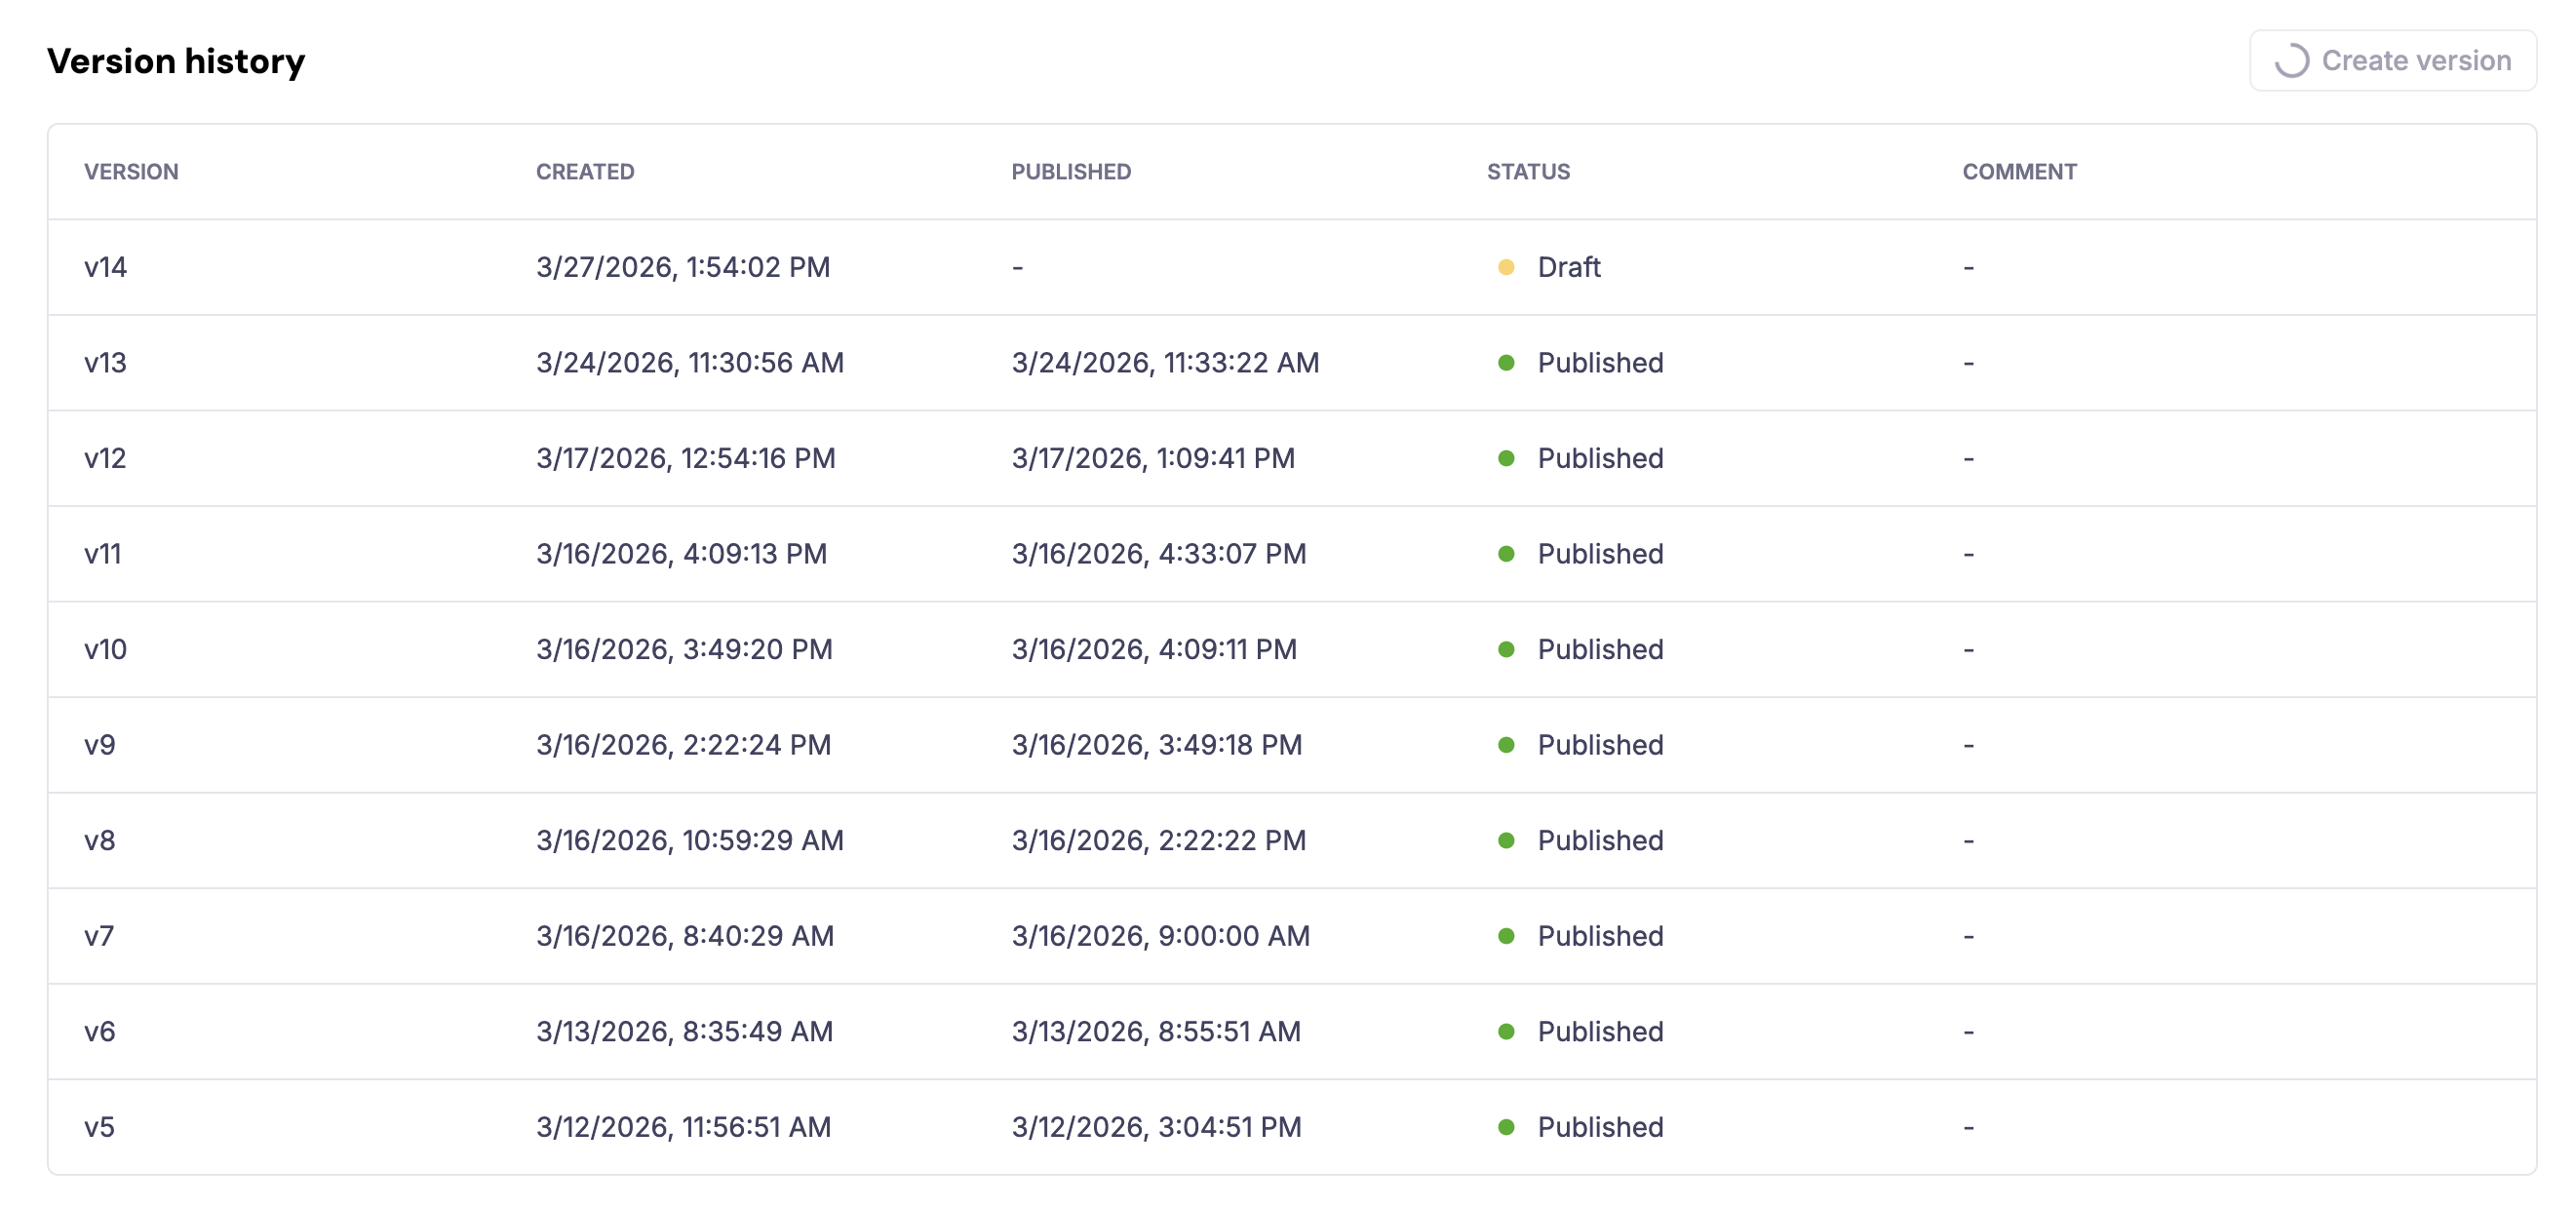Click the green Published dot for v13
The image size is (2576, 1209).
coord(1507,362)
